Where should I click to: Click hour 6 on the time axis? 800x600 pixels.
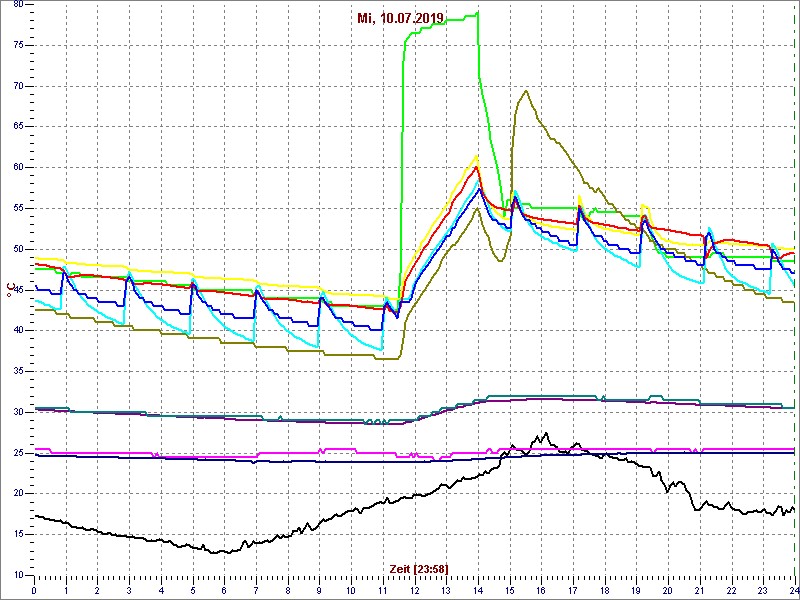point(224,591)
